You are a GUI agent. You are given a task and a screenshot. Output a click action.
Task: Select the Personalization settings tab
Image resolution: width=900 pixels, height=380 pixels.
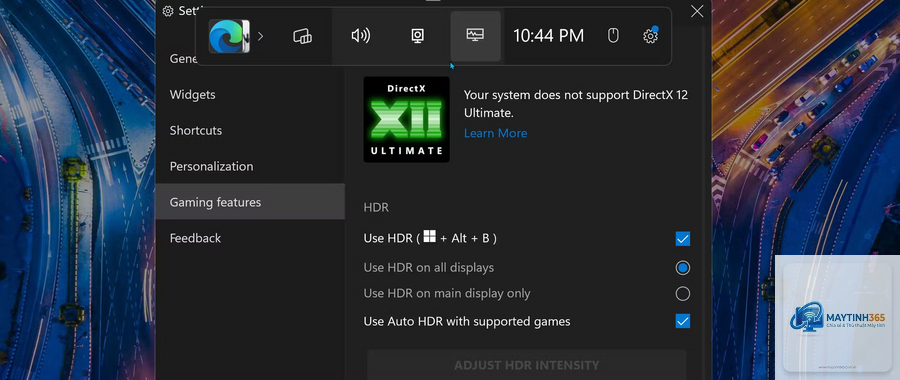(x=250, y=166)
